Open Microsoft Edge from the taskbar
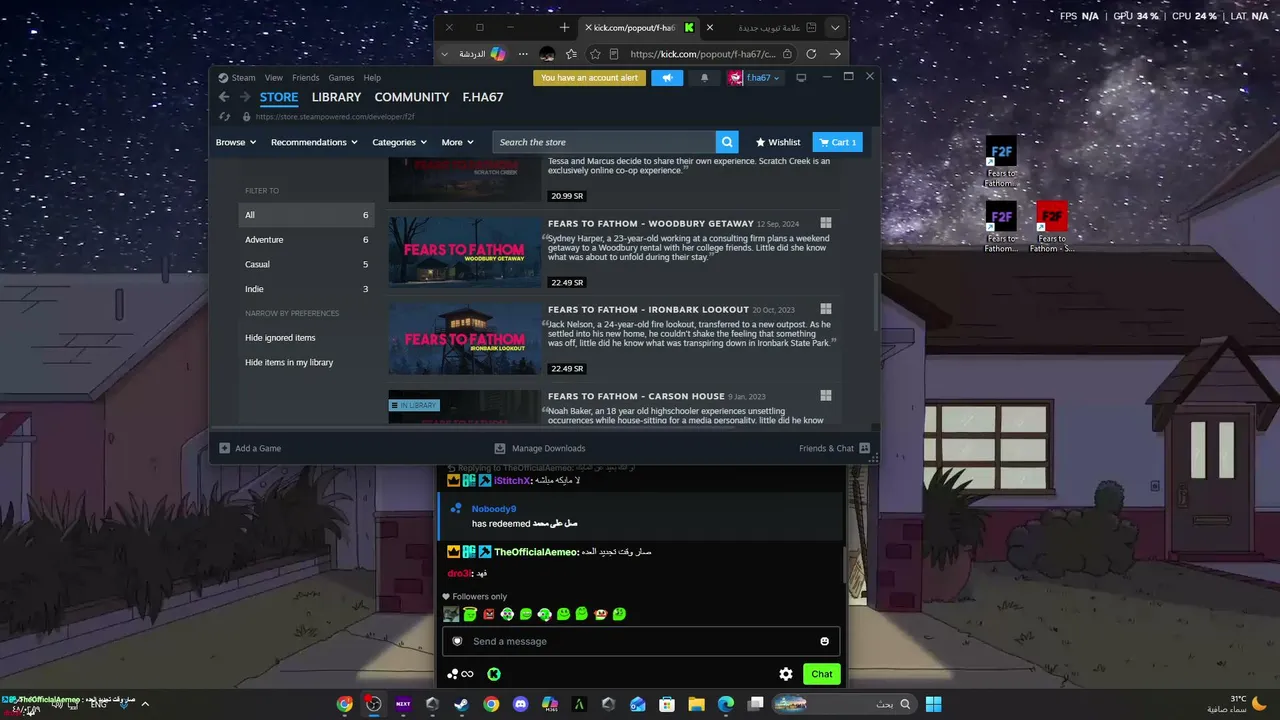Screen dimensions: 1280x720 point(726,704)
